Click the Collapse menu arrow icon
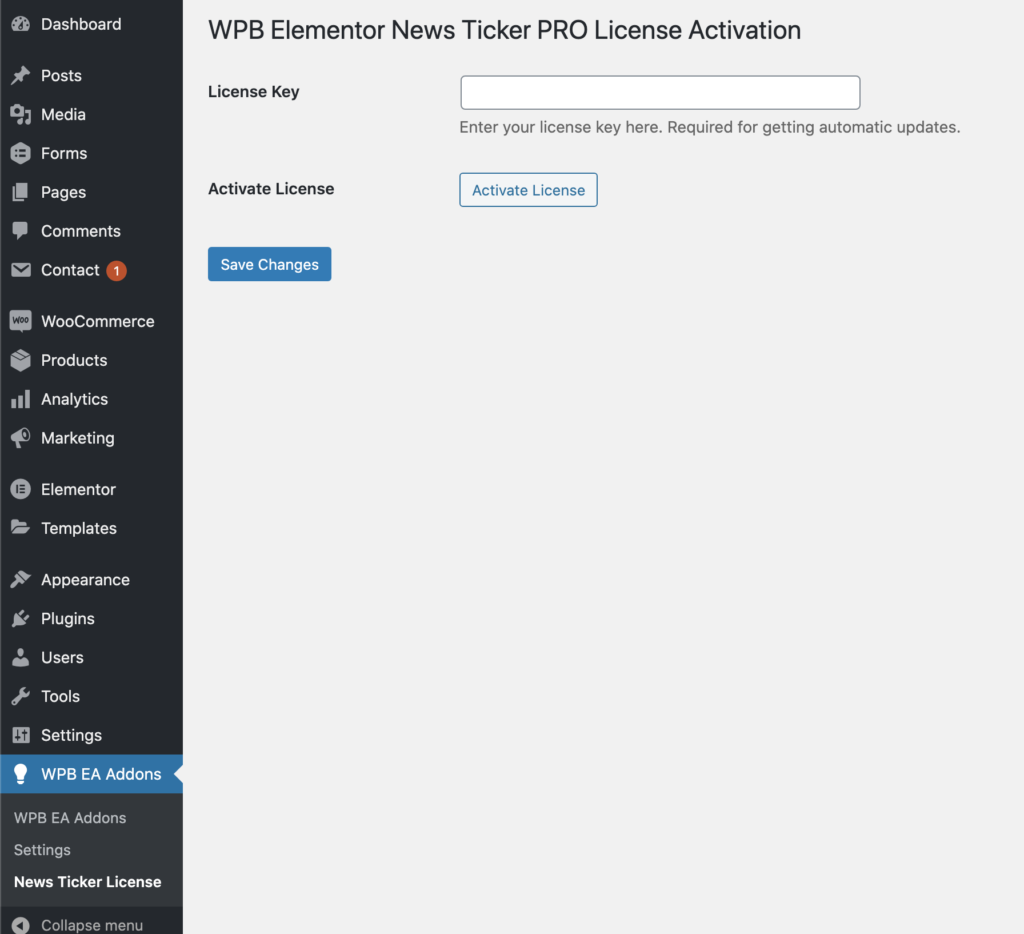Screen dimensions: 1024x934 [x=20, y=926]
